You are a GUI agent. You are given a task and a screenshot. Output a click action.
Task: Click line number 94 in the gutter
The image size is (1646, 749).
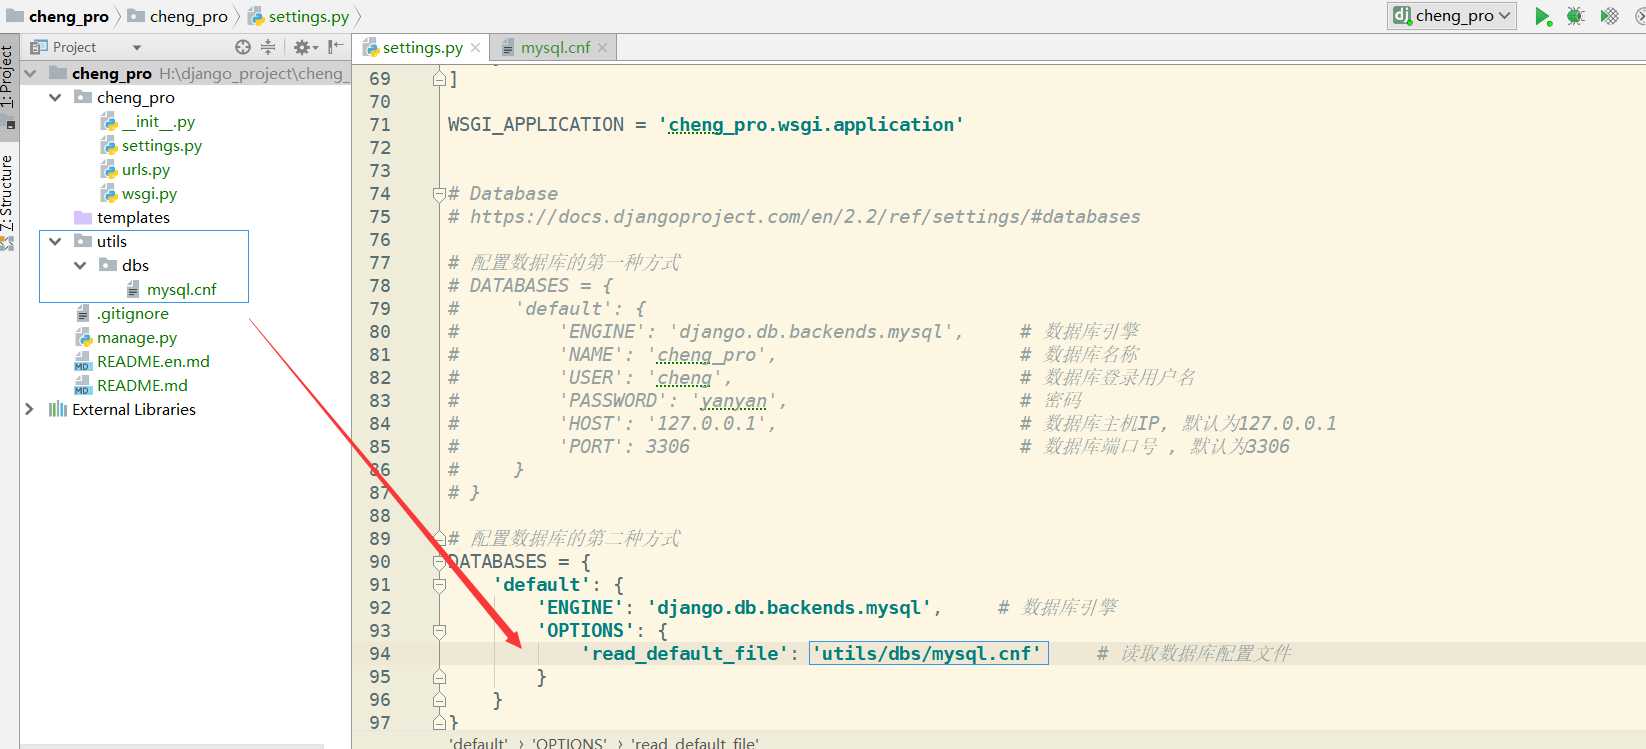(x=380, y=654)
